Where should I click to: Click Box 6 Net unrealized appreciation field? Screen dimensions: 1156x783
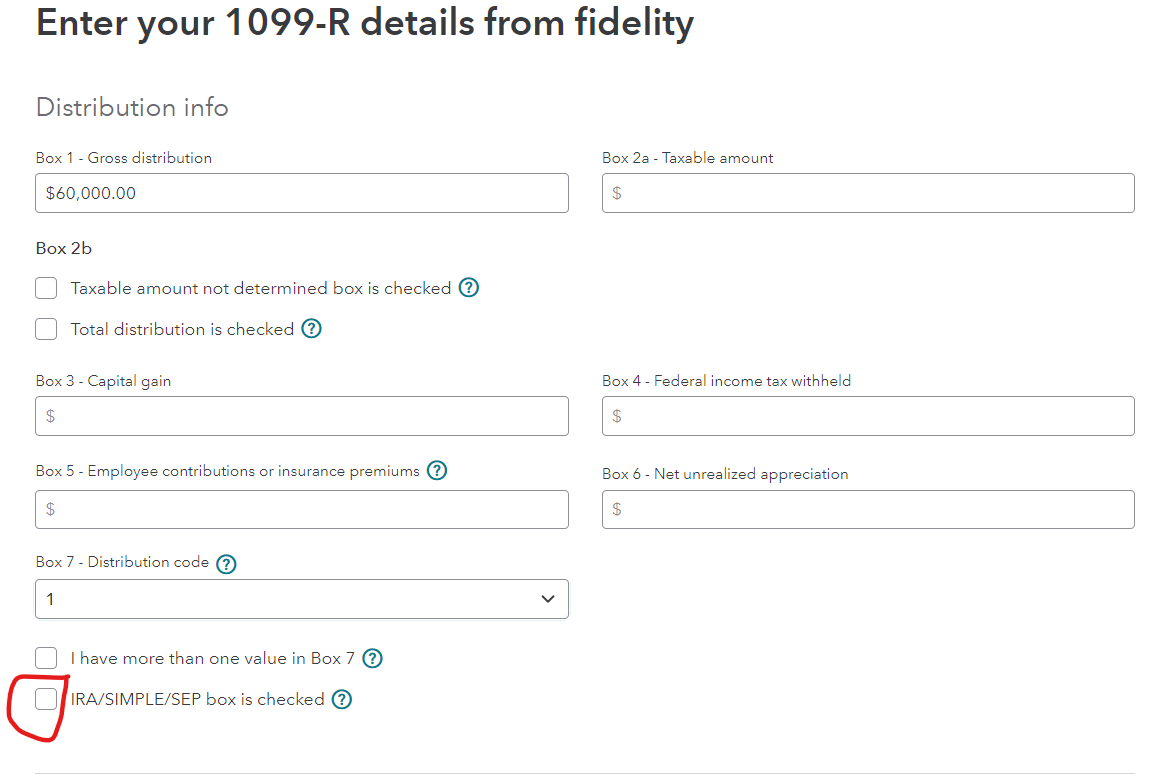click(867, 509)
